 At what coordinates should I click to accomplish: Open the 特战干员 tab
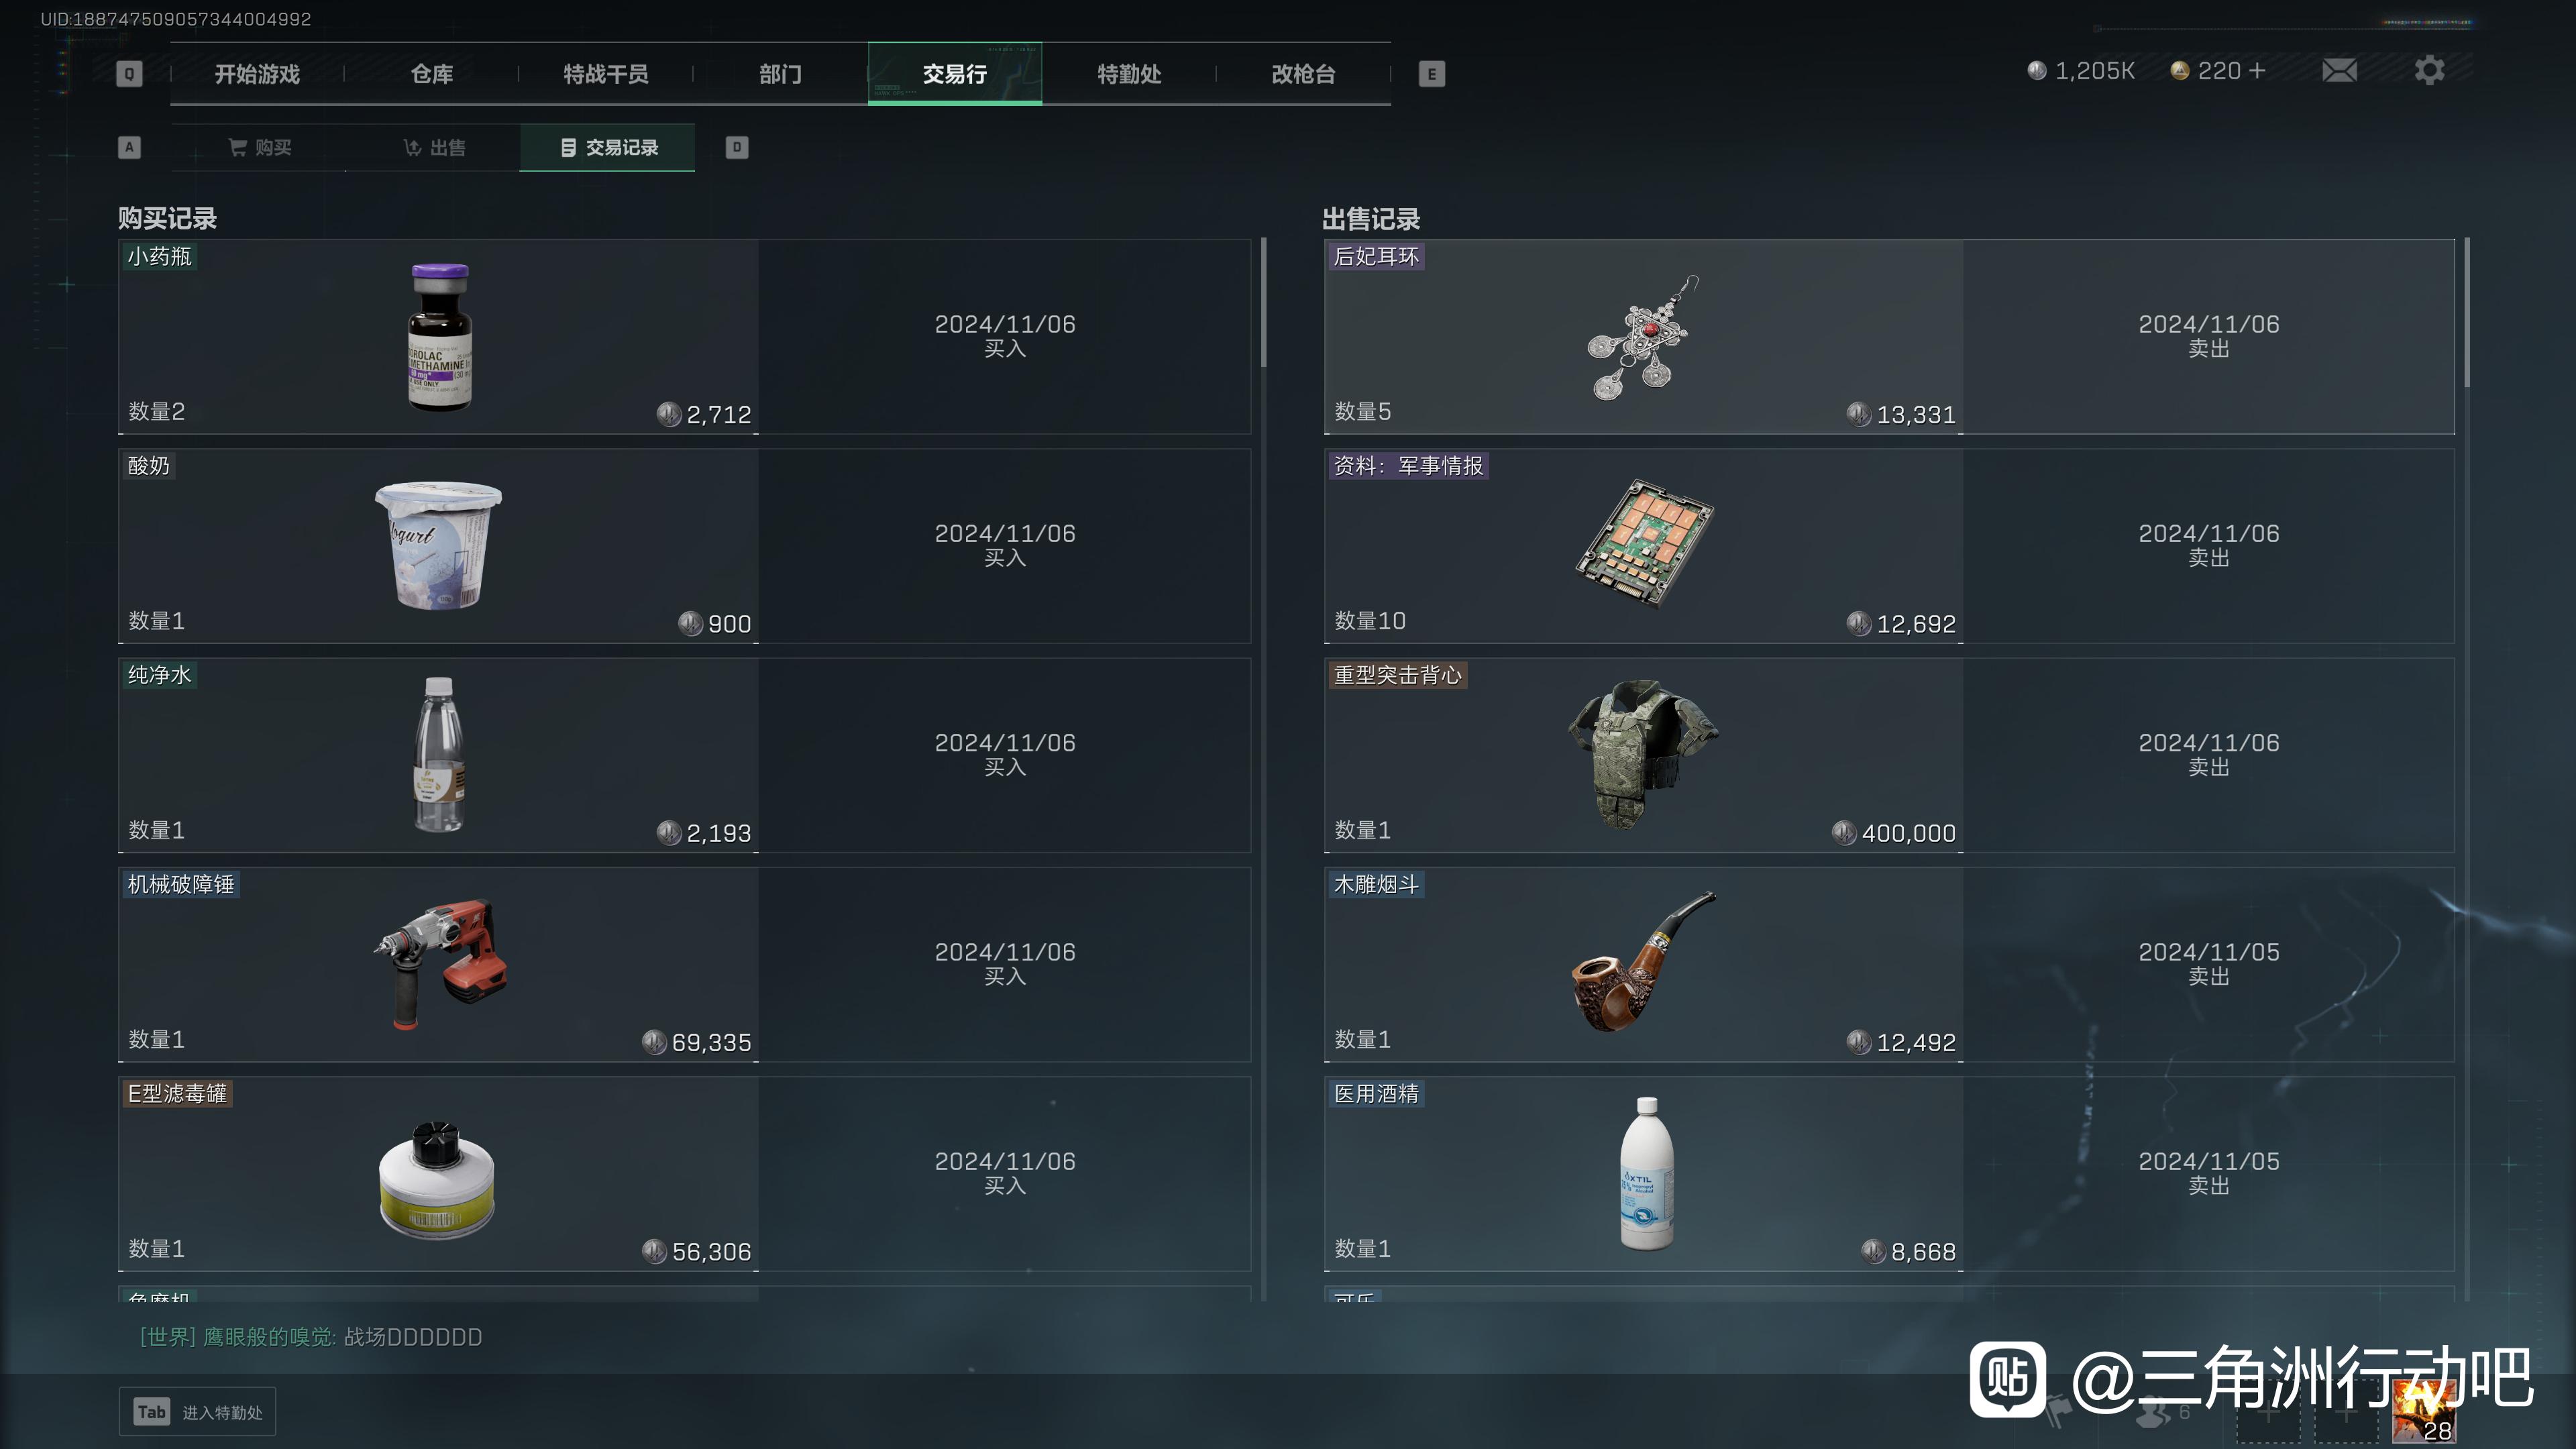point(606,74)
